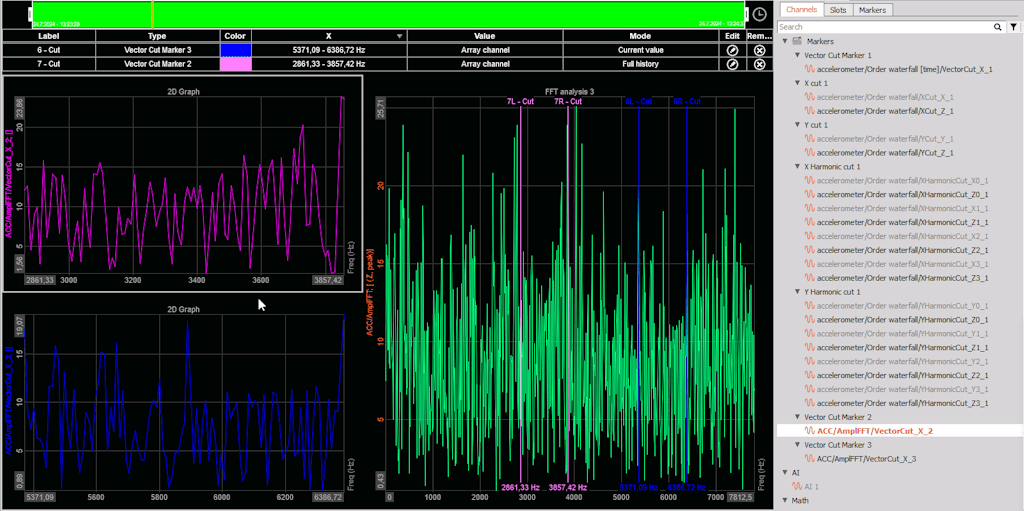The height and width of the screenshot is (511, 1024).
Task: Click the waveform icon of XHarmonicCut_Z0_1
Action: point(810,194)
